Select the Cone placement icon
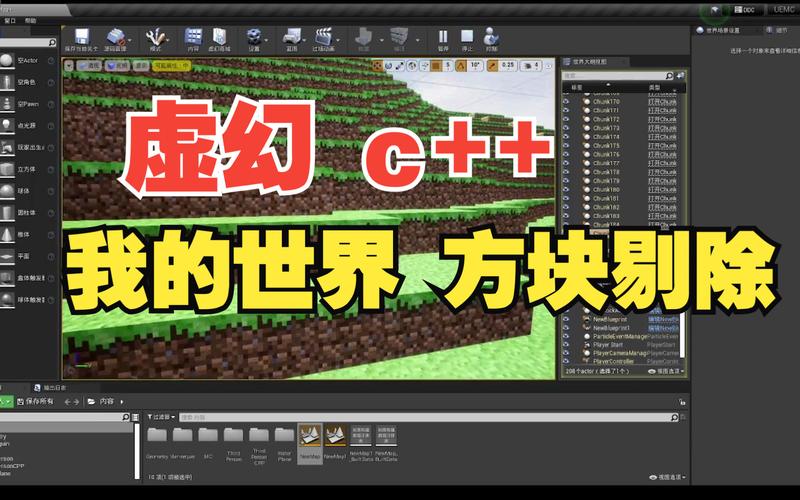Screen dimensions: 800x500 pyautogui.click(x=7, y=235)
